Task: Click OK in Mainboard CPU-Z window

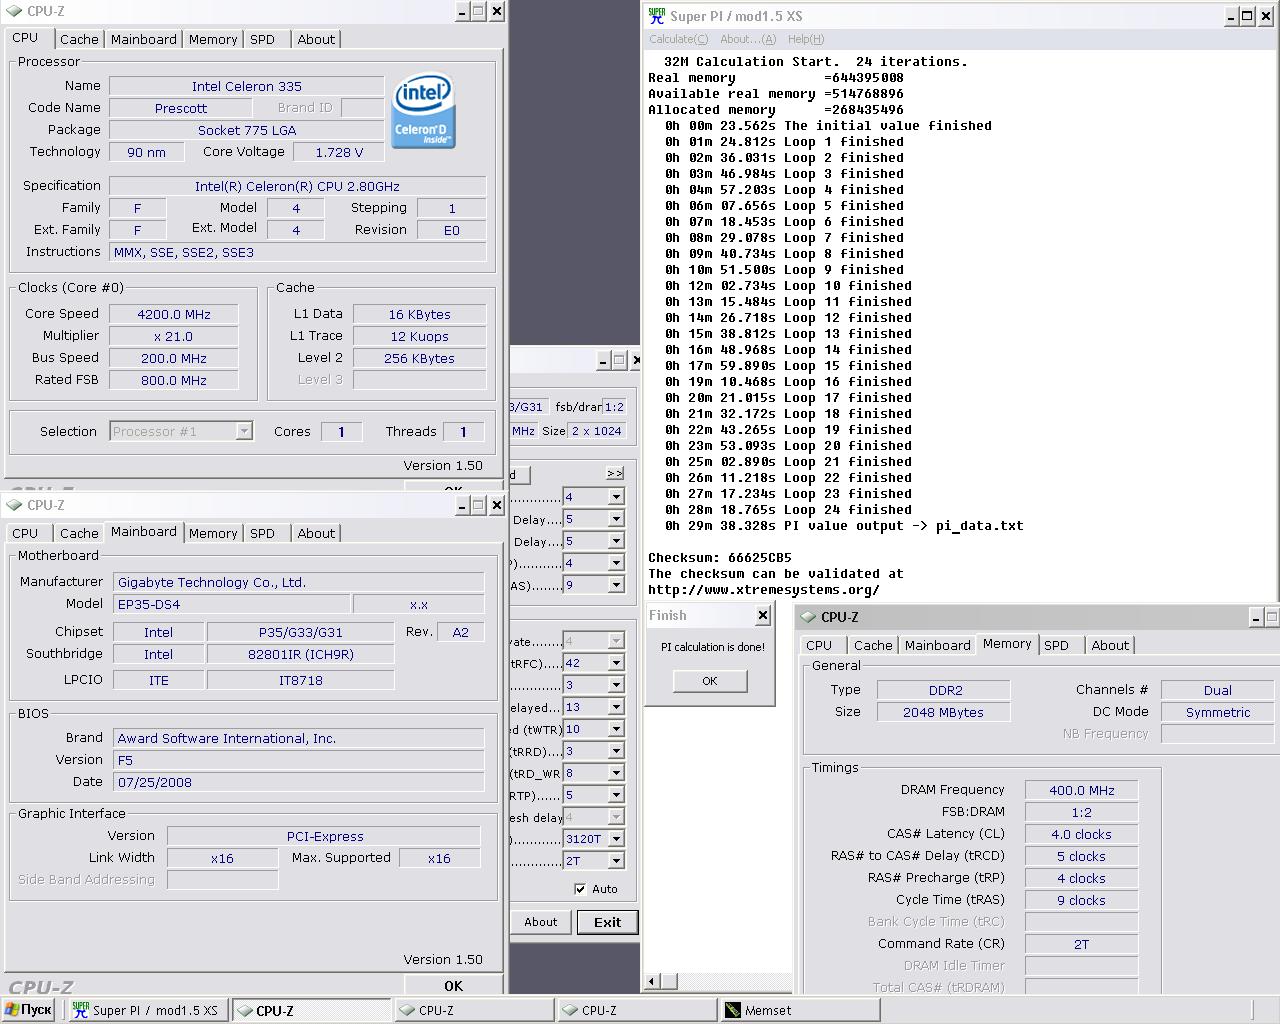Action: (x=453, y=986)
